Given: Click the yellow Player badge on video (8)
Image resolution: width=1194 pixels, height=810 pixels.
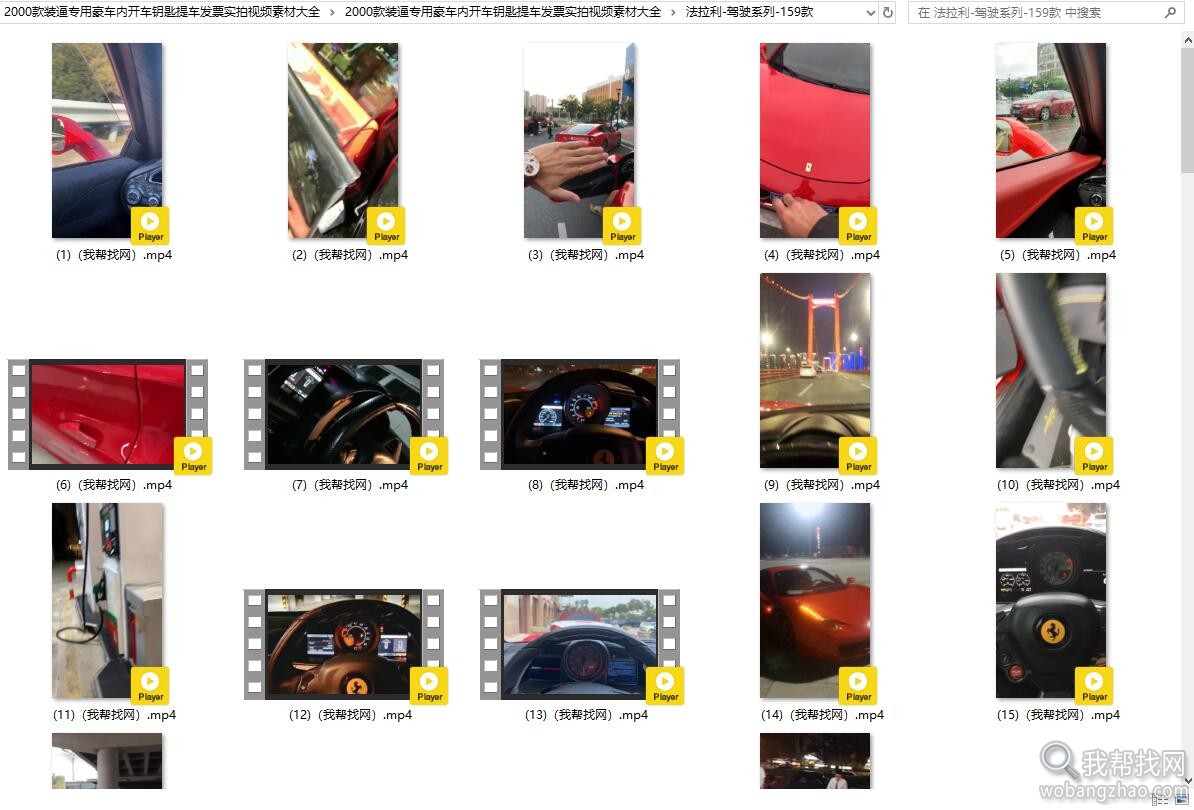Looking at the screenshot, I should click(666, 455).
